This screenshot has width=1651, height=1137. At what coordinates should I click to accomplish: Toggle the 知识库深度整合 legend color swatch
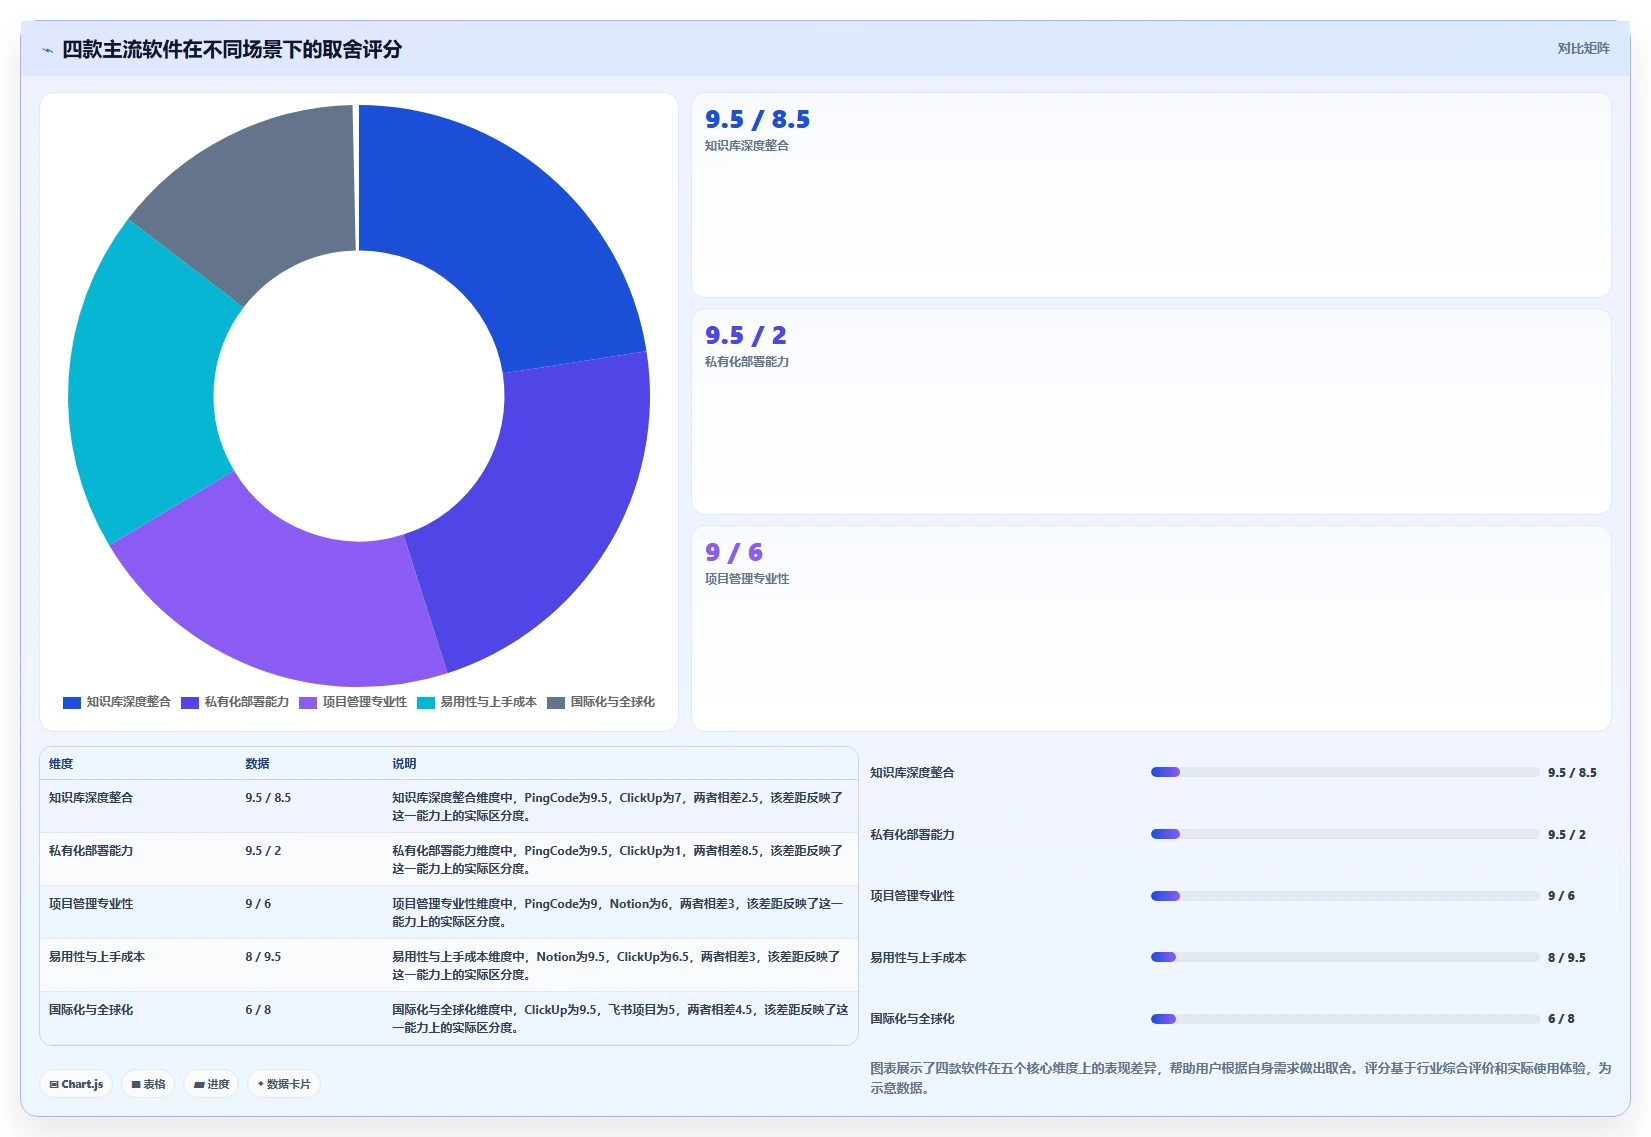click(x=72, y=702)
